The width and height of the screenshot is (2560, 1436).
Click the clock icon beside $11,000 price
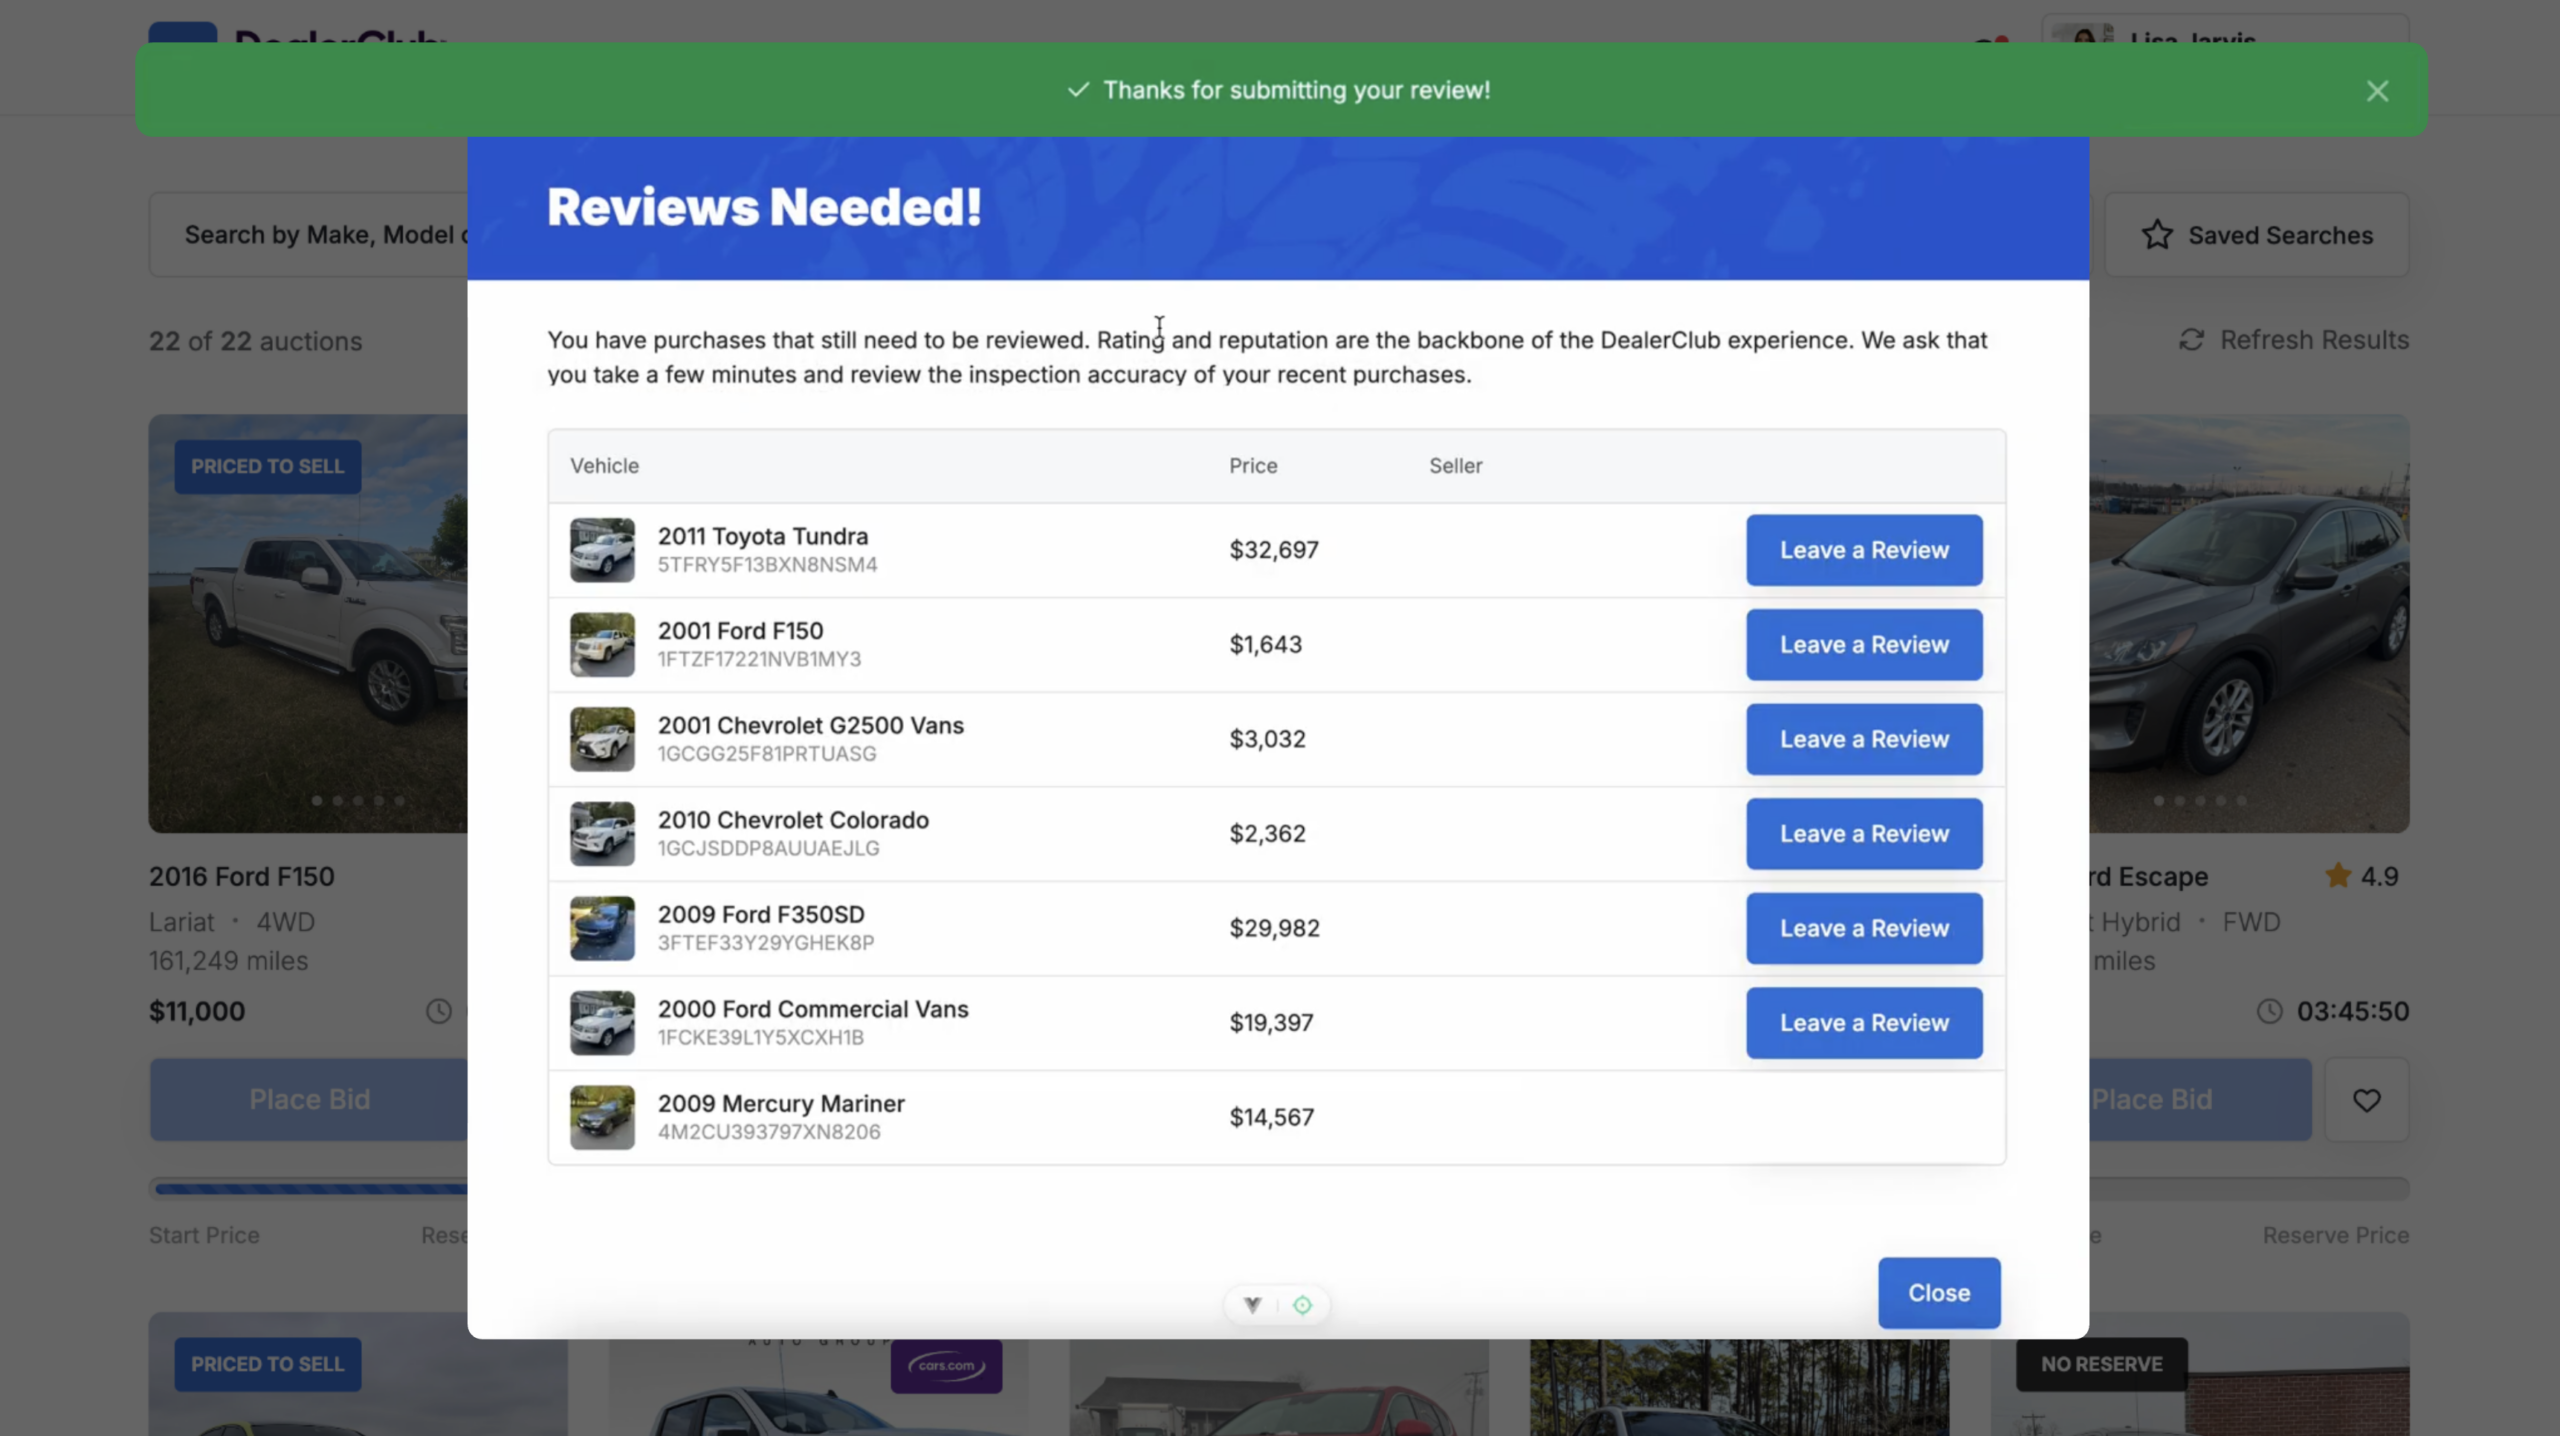point(438,1011)
